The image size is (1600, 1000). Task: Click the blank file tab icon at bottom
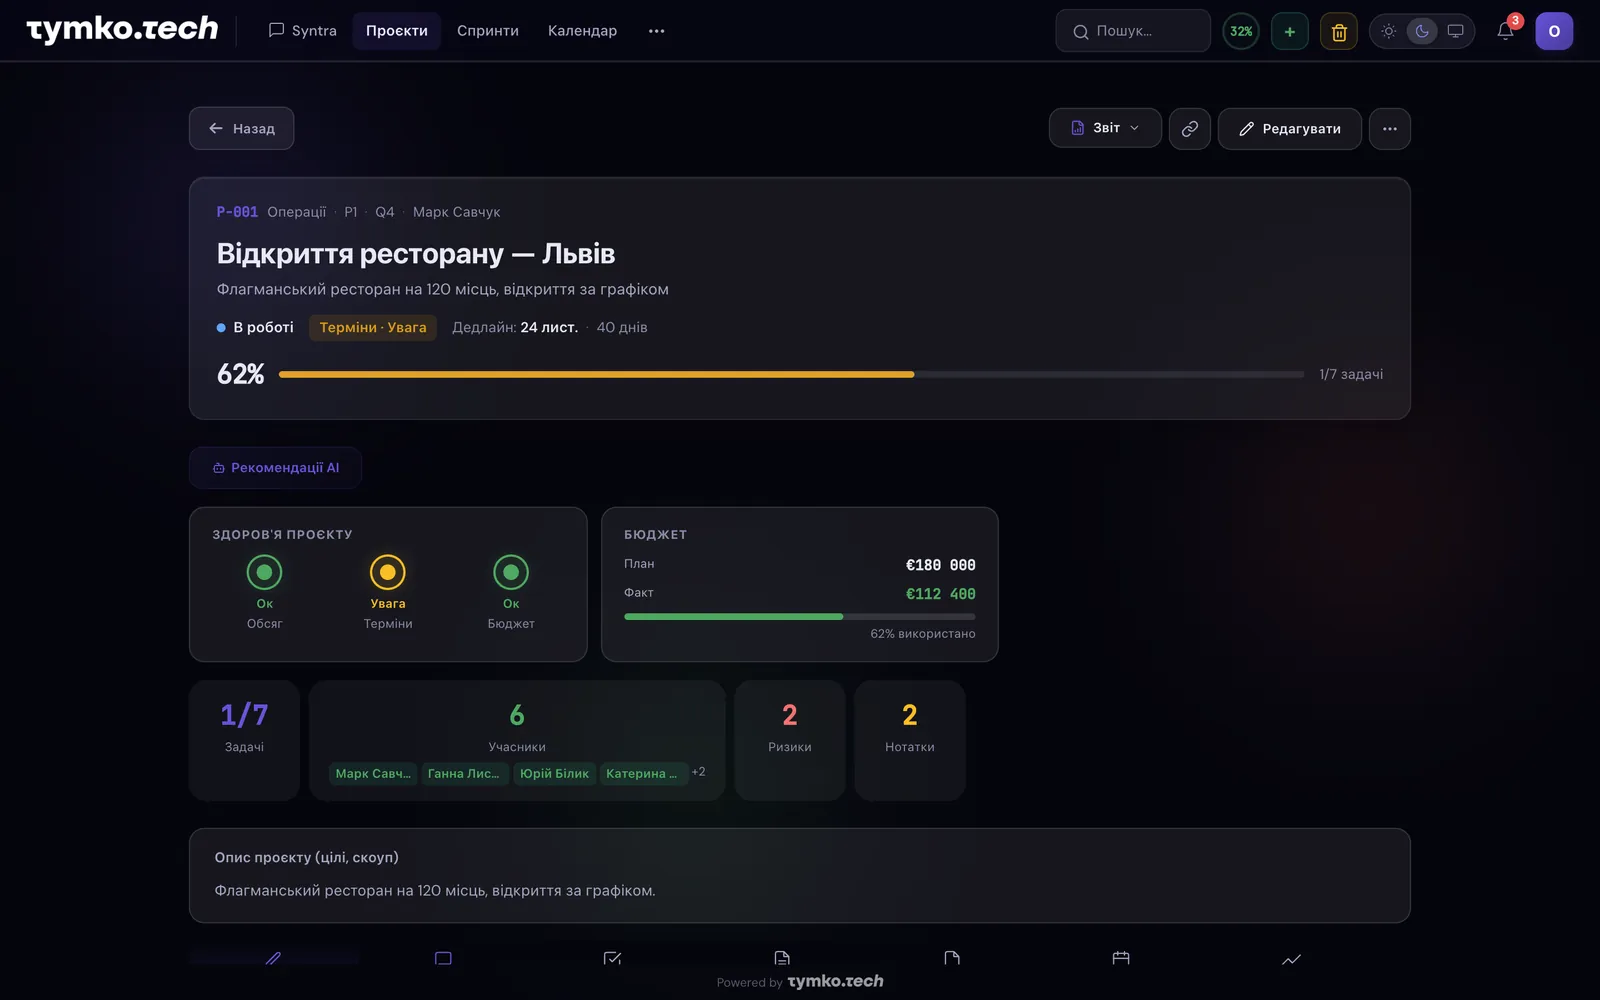pos(952,958)
